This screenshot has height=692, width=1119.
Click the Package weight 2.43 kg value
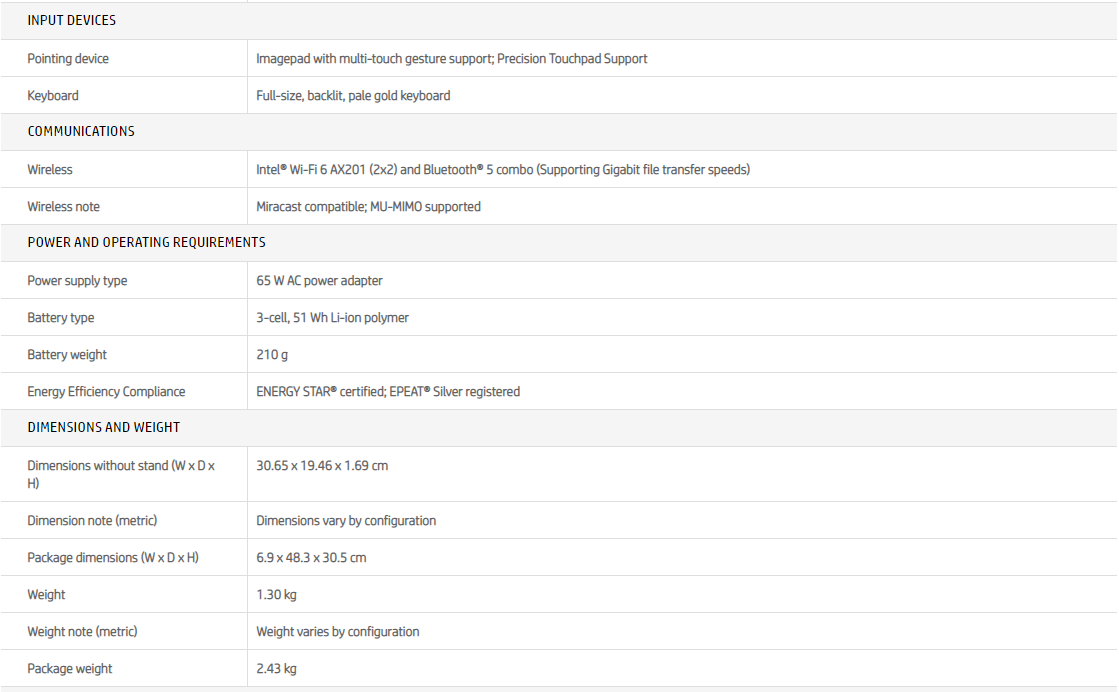(x=276, y=669)
